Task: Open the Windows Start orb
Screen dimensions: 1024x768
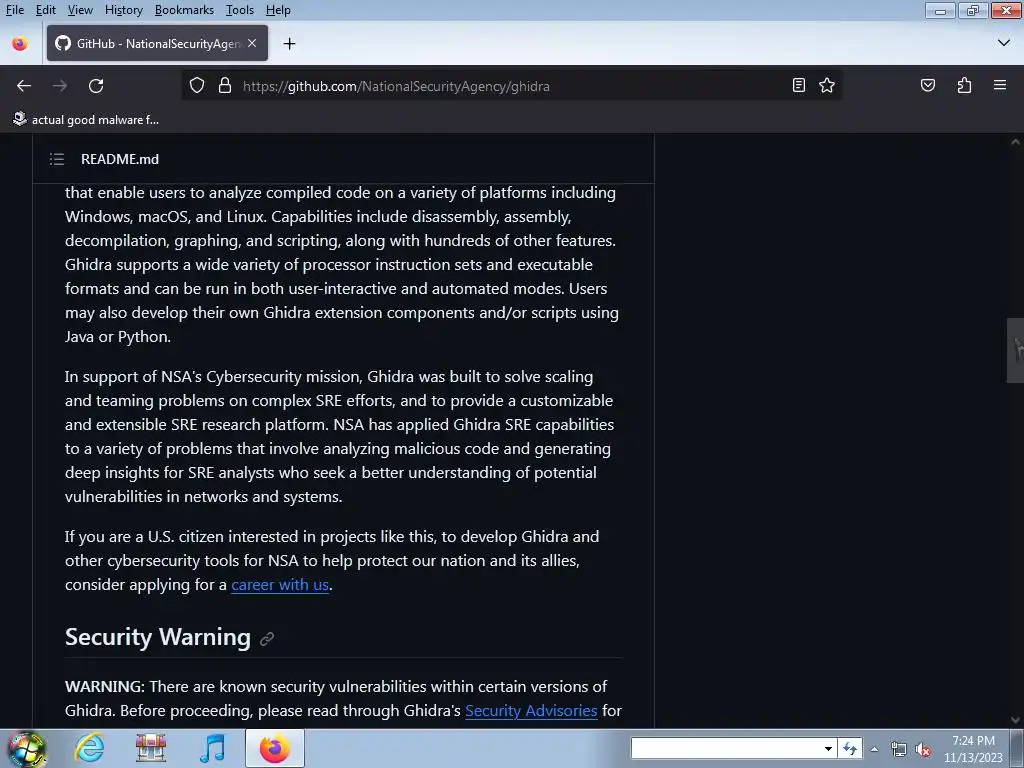Action: 27,748
